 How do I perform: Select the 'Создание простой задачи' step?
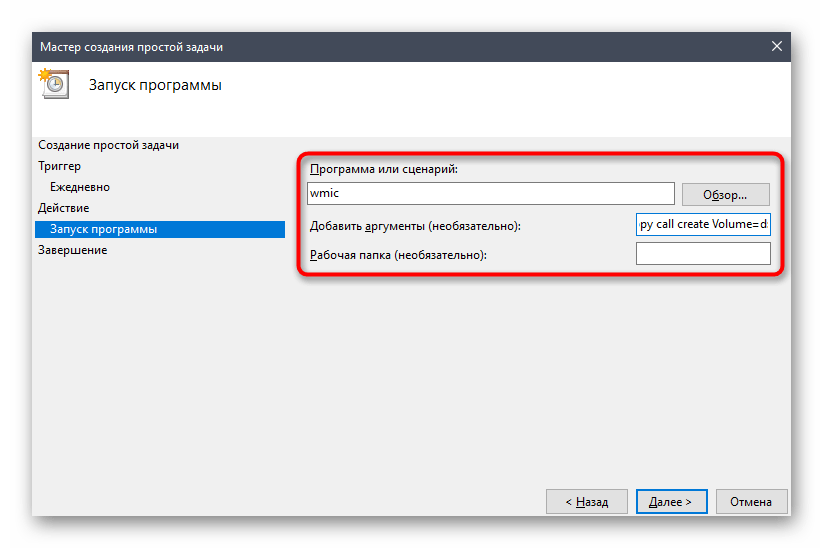tap(108, 145)
